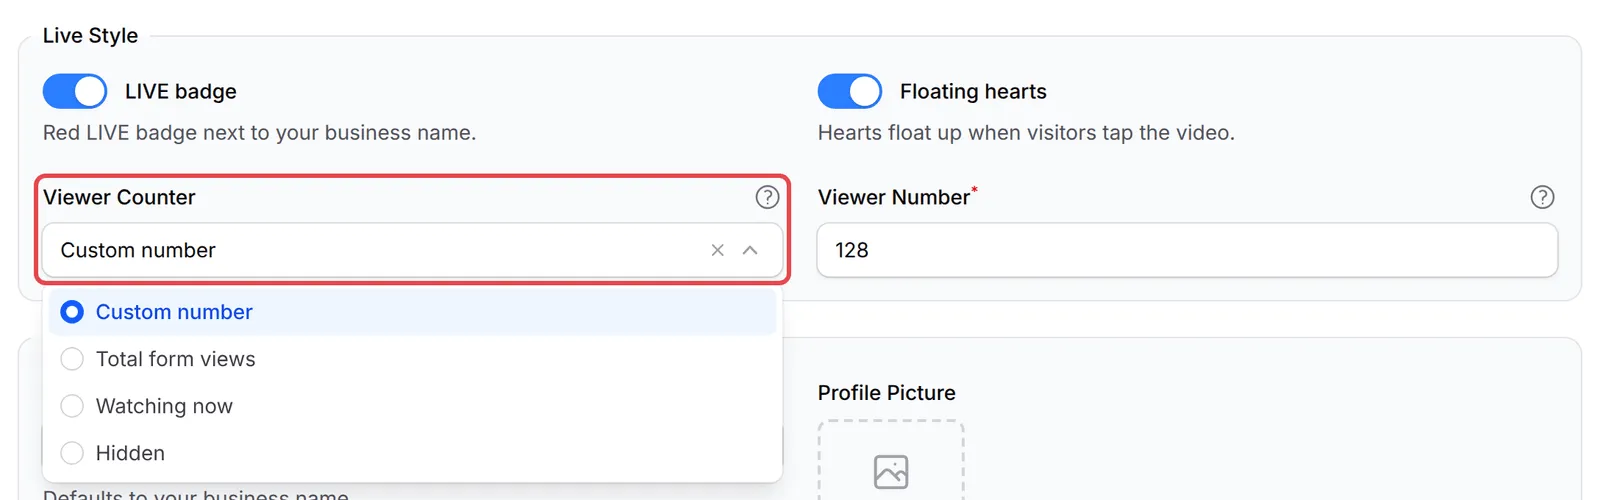Toggle the Floating hearts switch

click(850, 91)
